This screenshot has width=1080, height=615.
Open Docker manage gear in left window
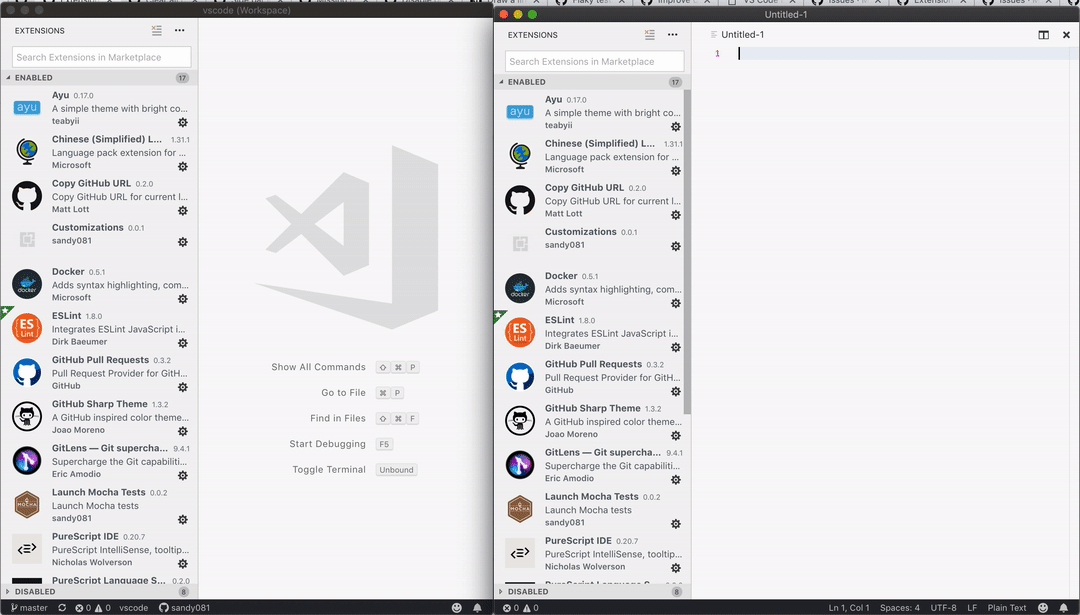point(183,299)
